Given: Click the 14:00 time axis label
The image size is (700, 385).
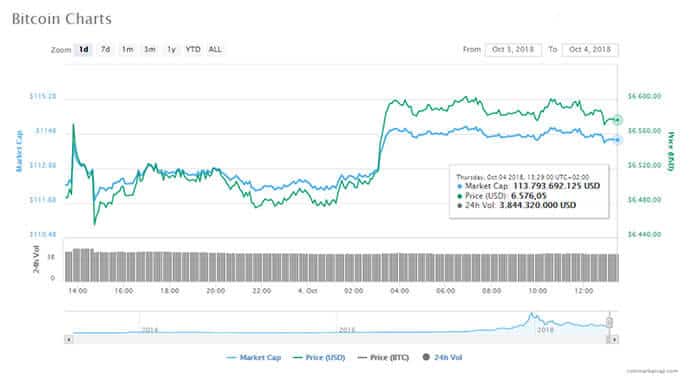Looking at the screenshot, I should pyautogui.click(x=78, y=291).
